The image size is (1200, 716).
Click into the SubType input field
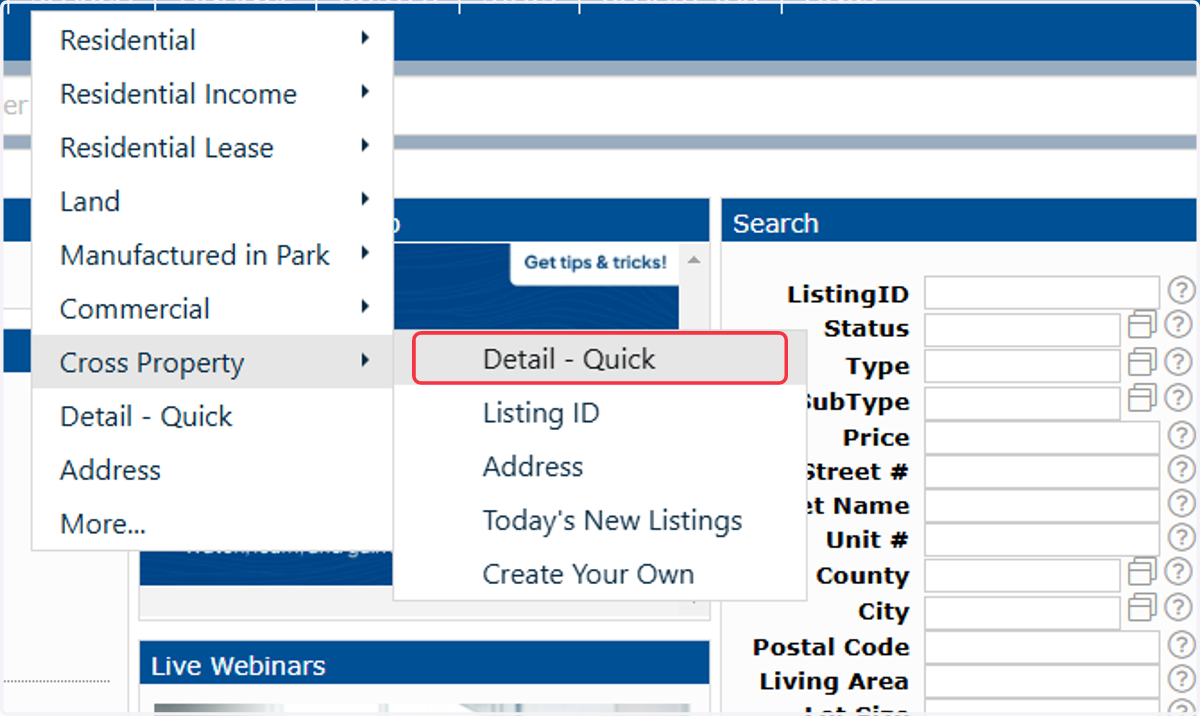click(x=1022, y=402)
